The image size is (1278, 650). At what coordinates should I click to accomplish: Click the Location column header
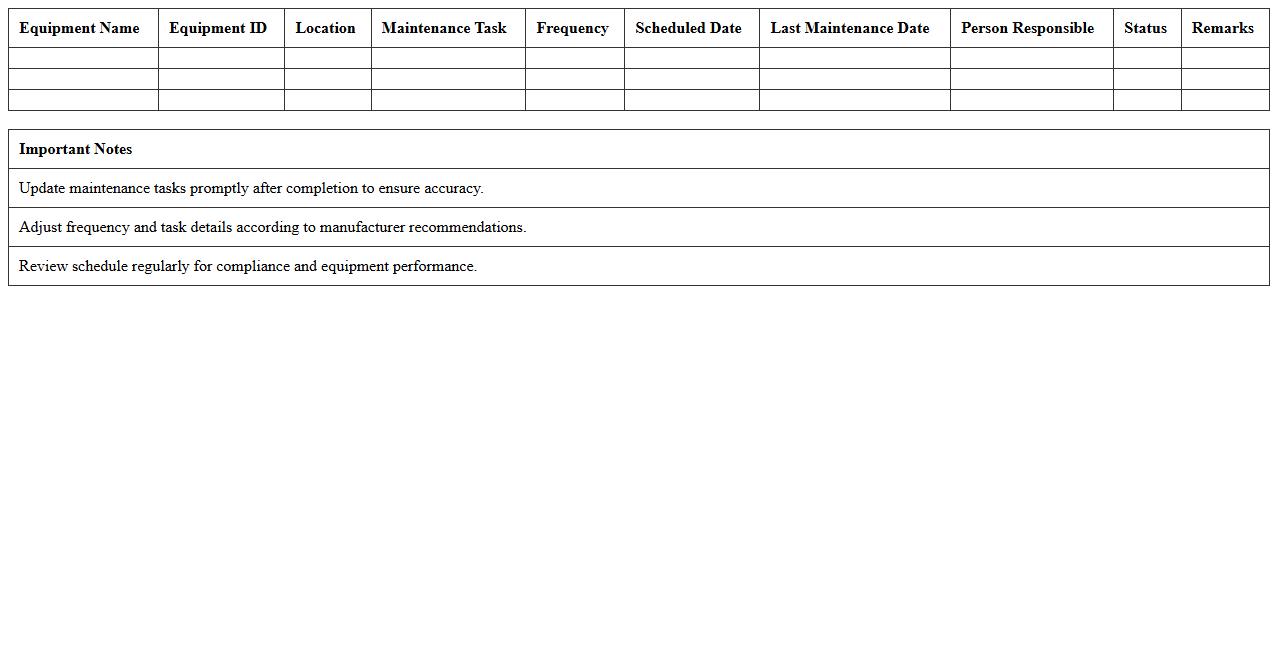tap(326, 28)
